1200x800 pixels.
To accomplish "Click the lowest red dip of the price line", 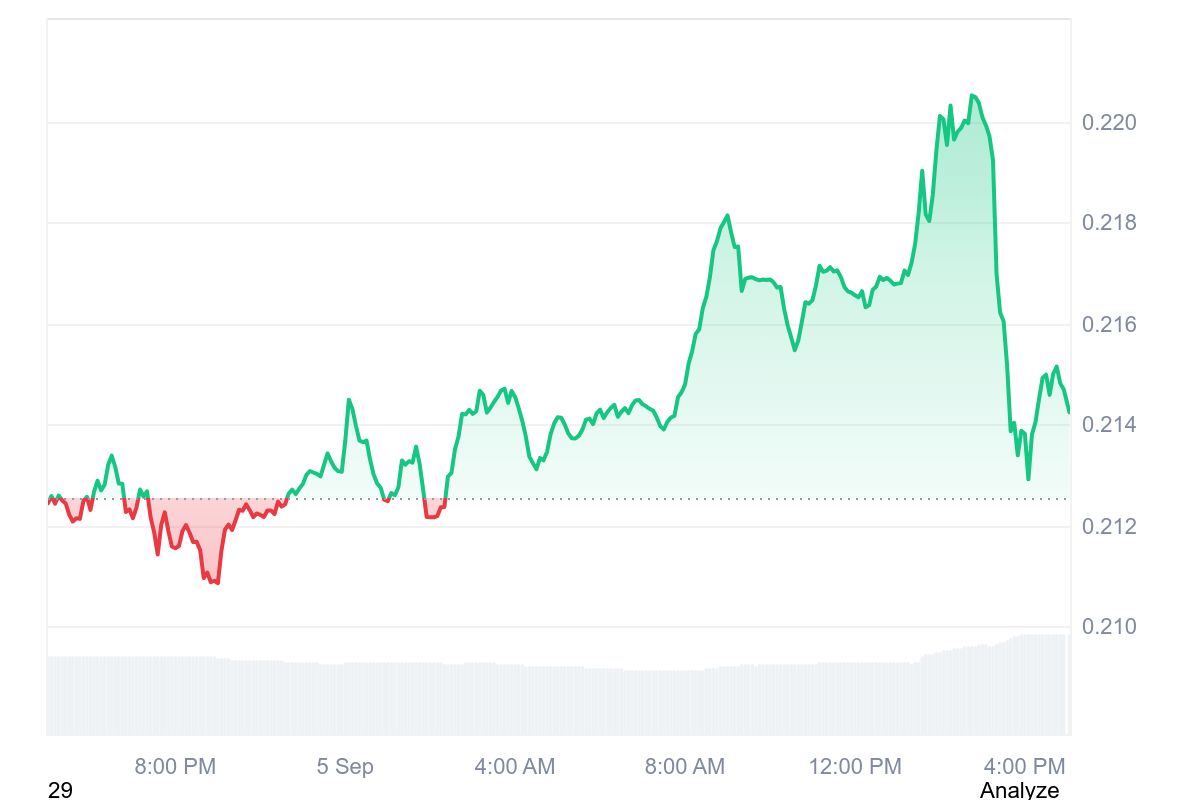I will click(216, 582).
